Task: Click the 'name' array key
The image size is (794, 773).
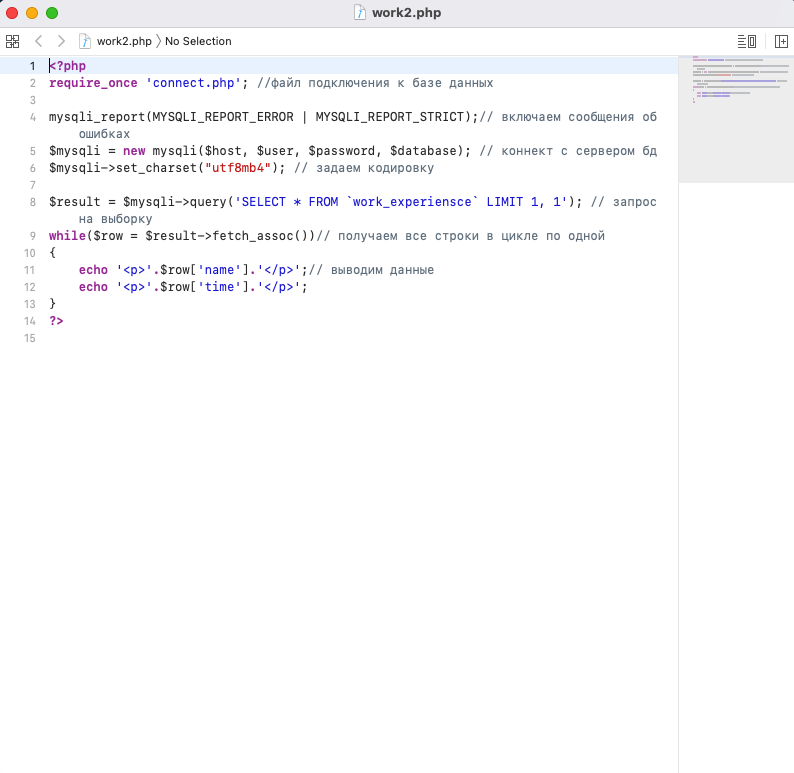Action: [219, 270]
